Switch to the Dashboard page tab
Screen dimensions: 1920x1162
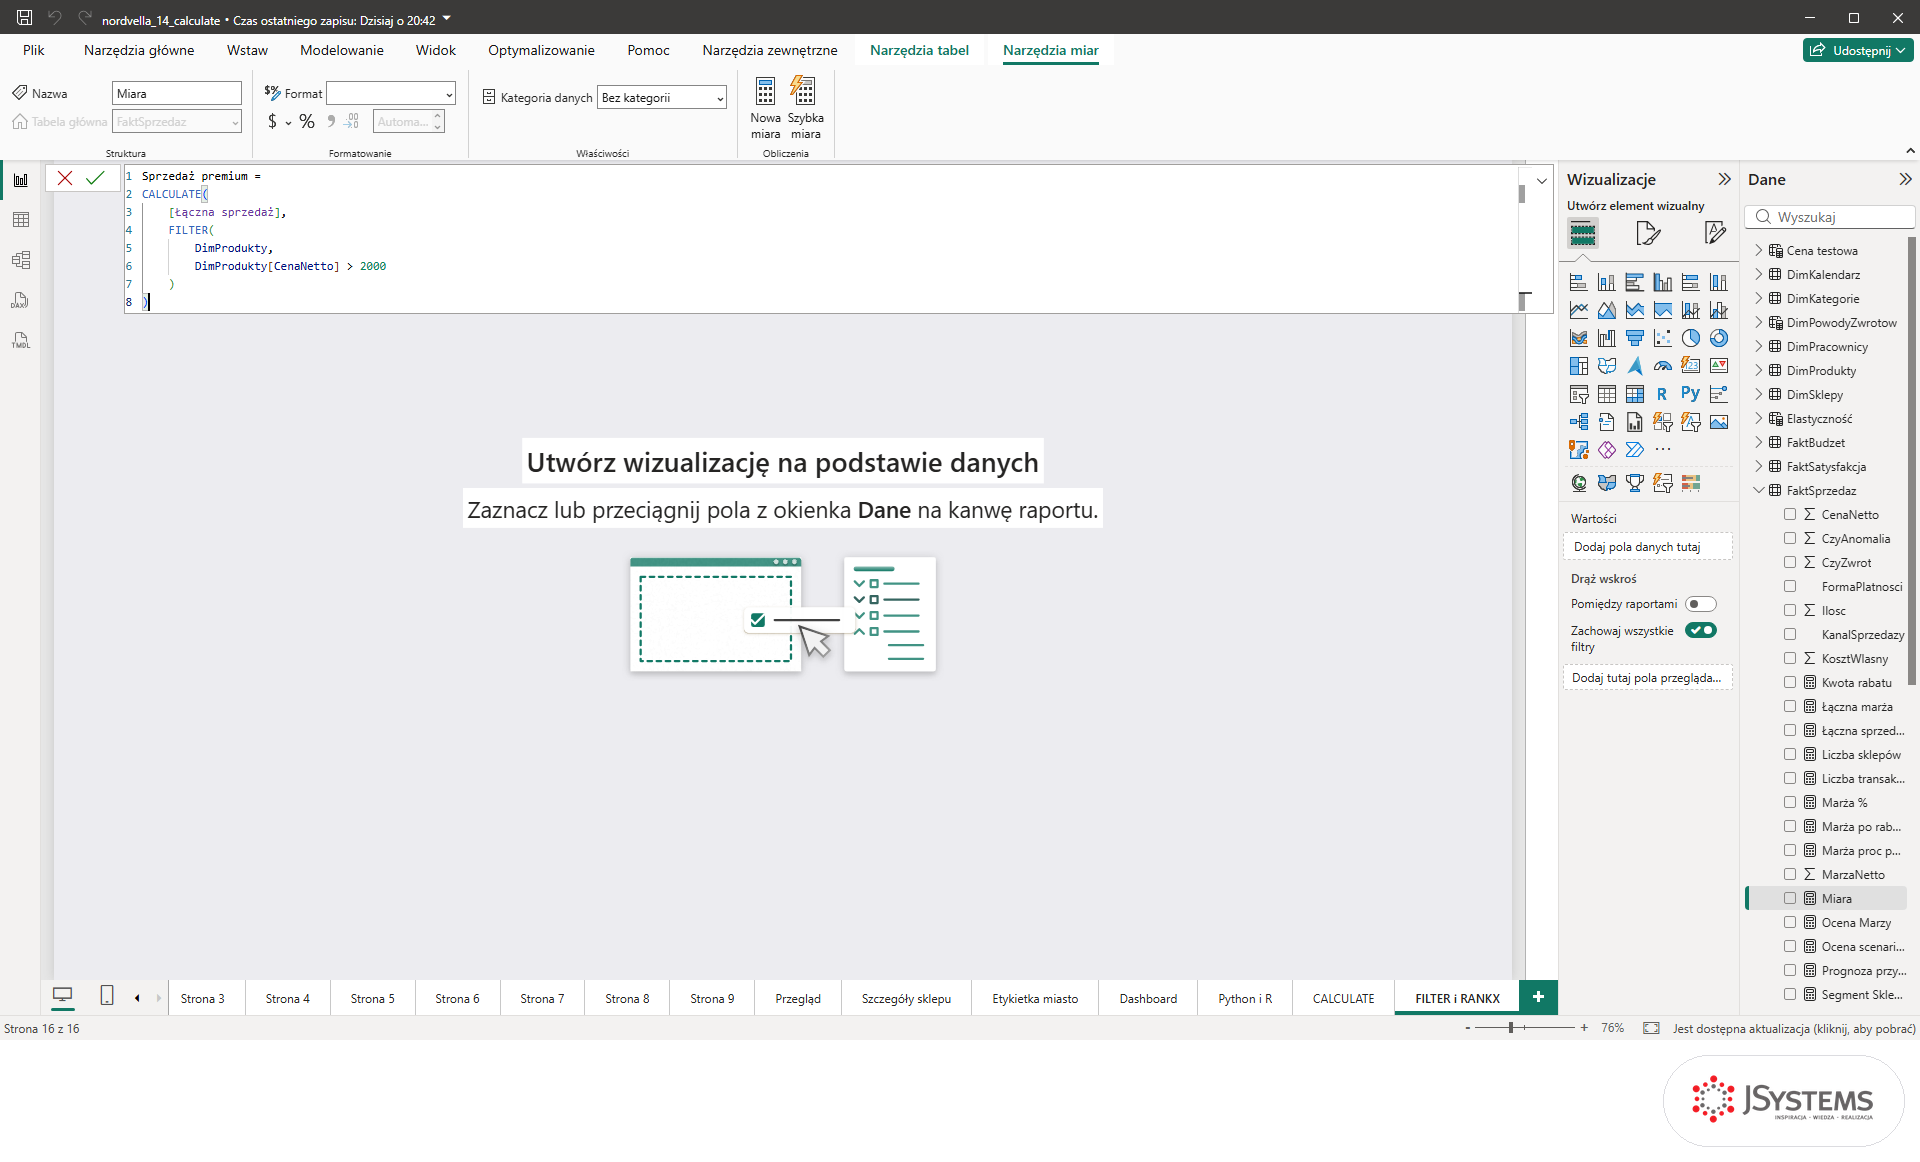click(x=1148, y=999)
